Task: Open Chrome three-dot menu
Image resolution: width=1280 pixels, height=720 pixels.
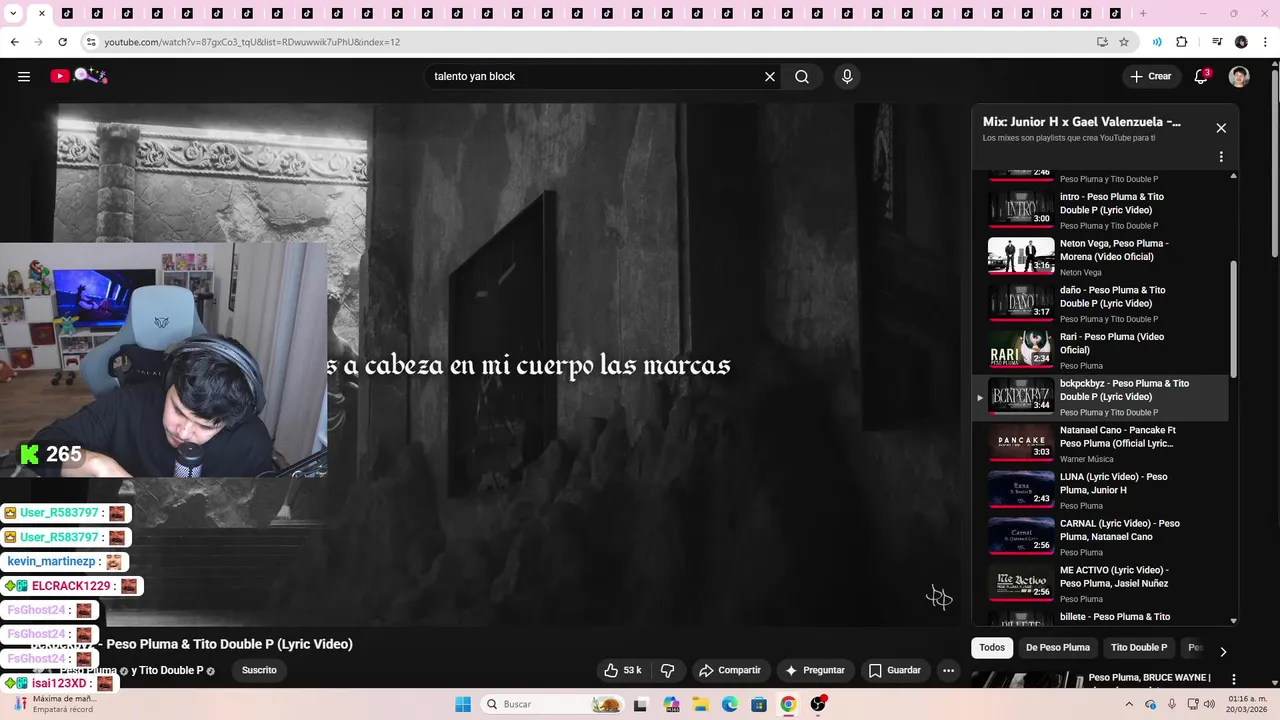Action: 1264,42
